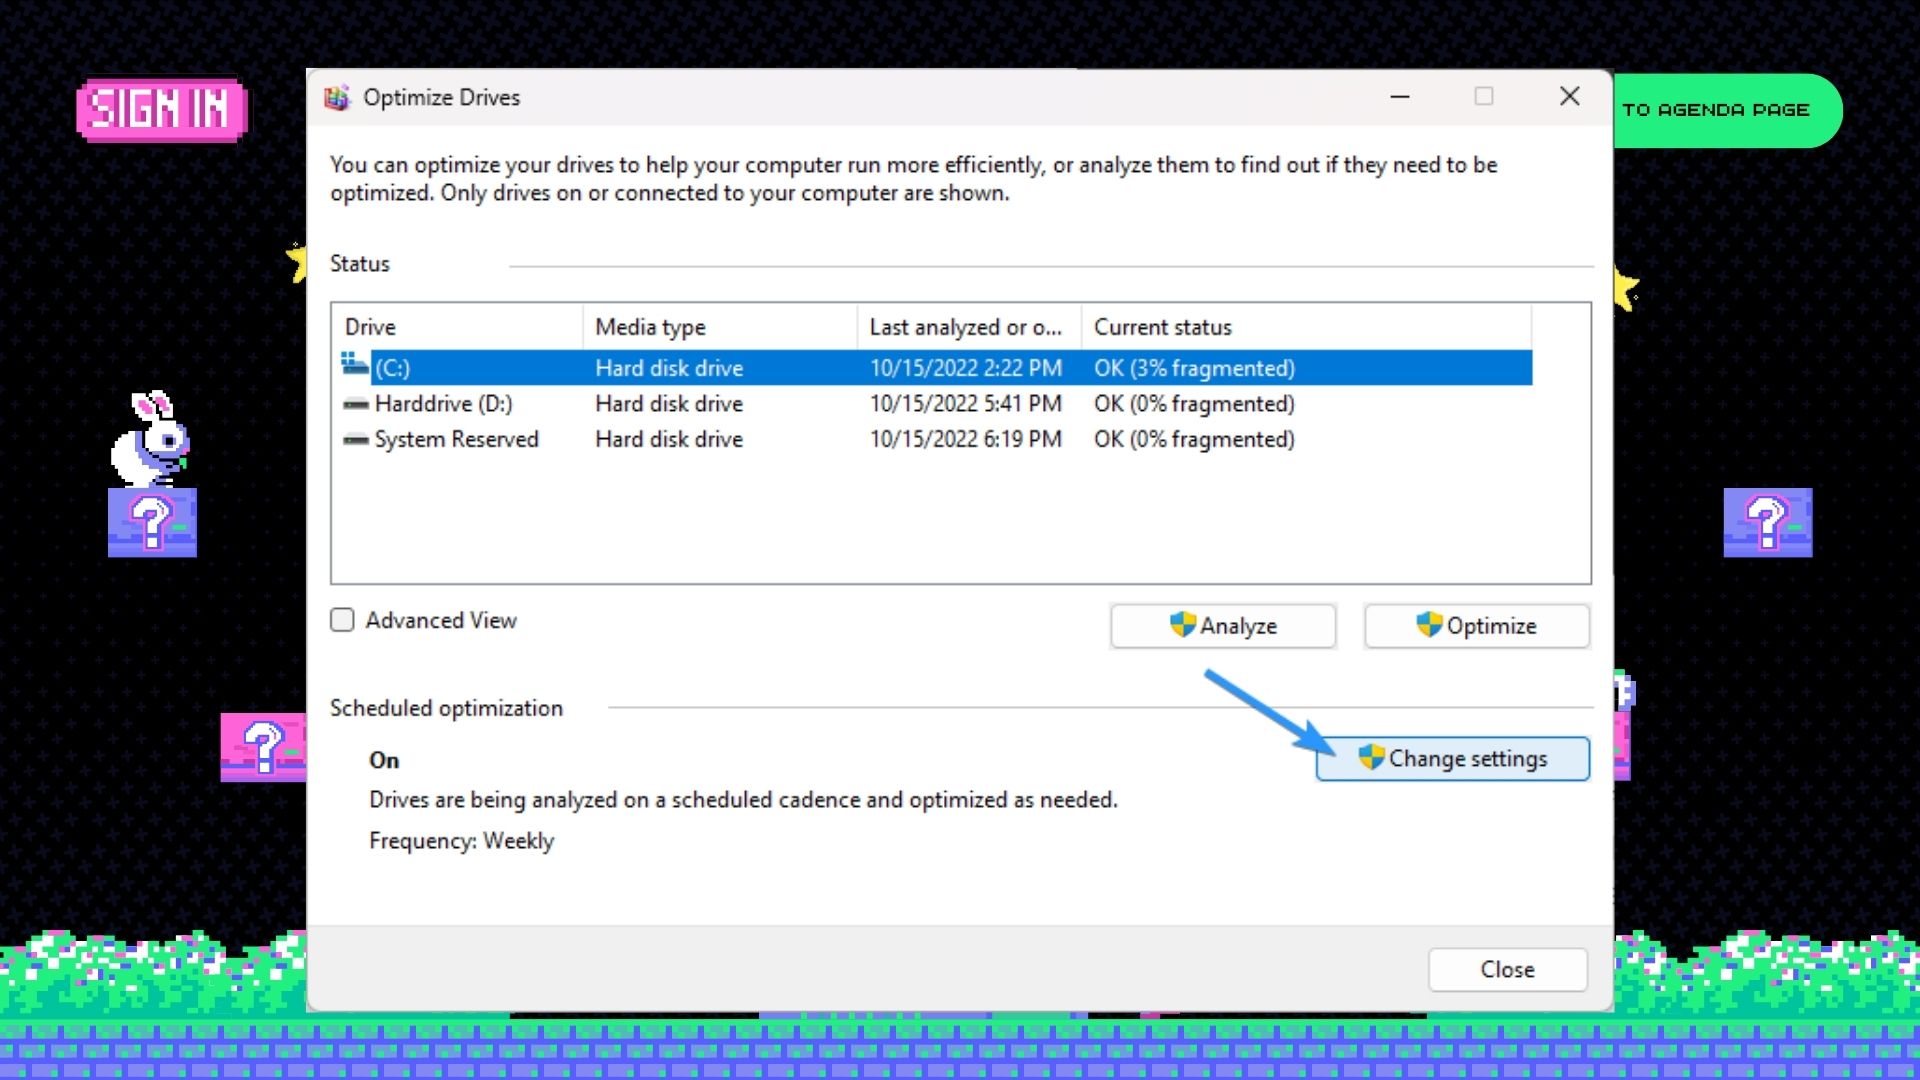This screenshot has width=1920, height=1080.
Task: Click the pink SIGN IN button
Action: (x=161, y=109)
